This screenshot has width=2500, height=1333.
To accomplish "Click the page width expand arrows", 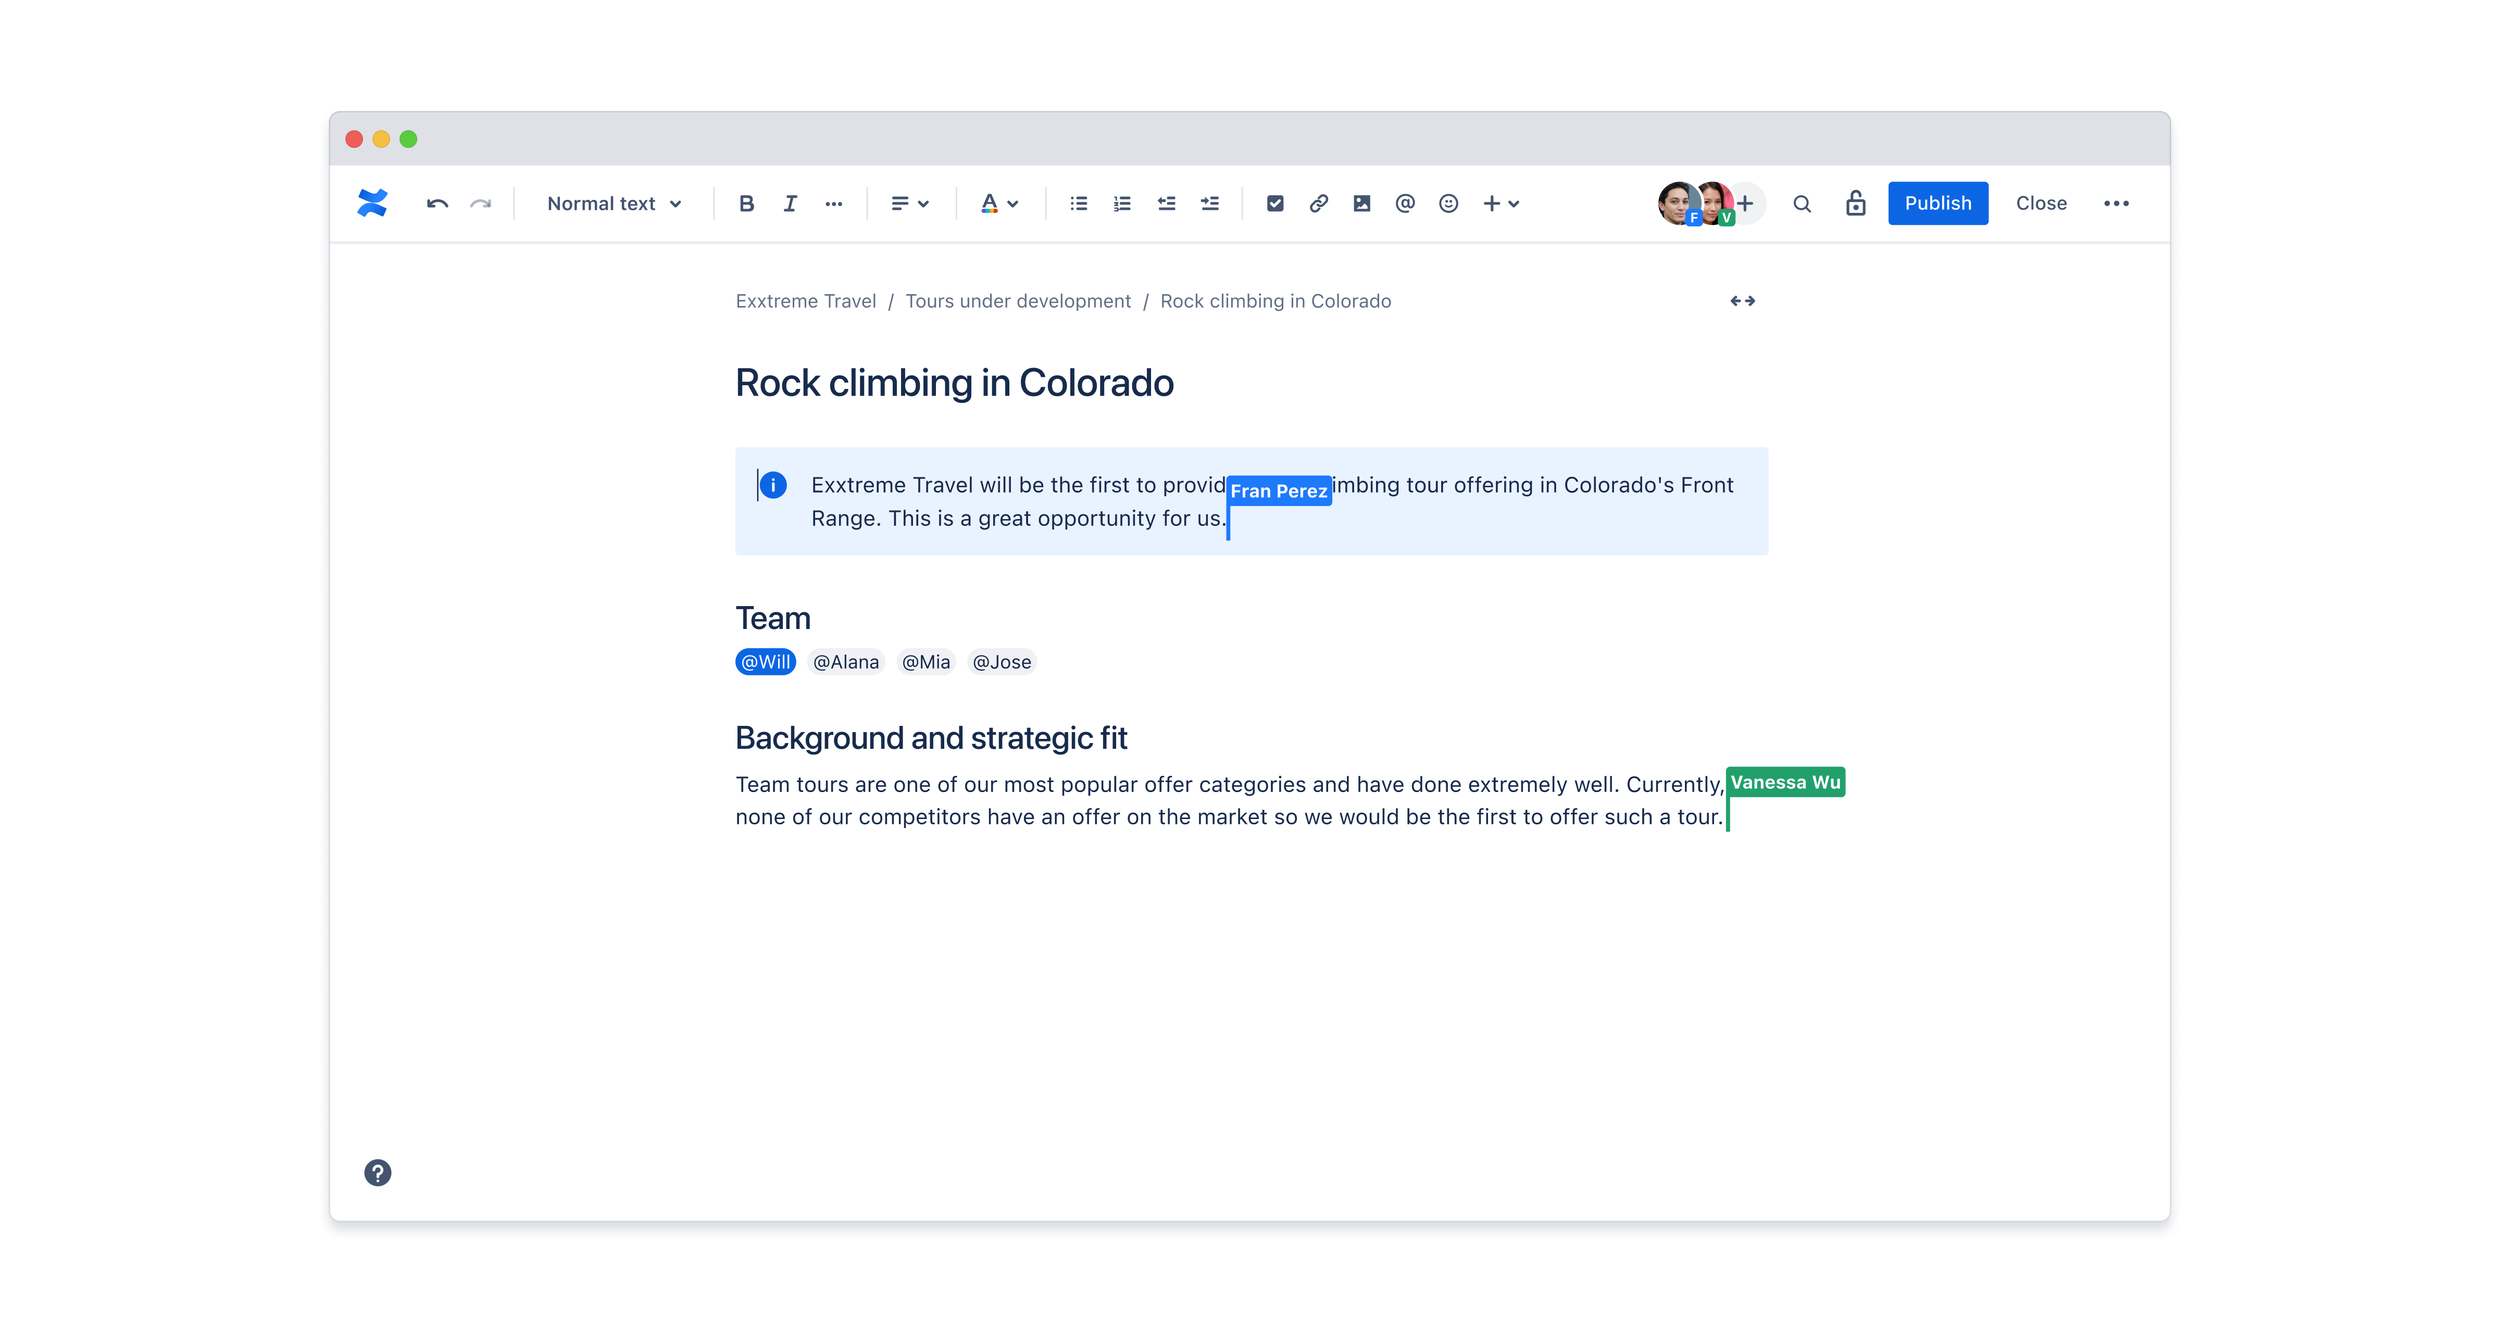I will tap(1742, 301).
